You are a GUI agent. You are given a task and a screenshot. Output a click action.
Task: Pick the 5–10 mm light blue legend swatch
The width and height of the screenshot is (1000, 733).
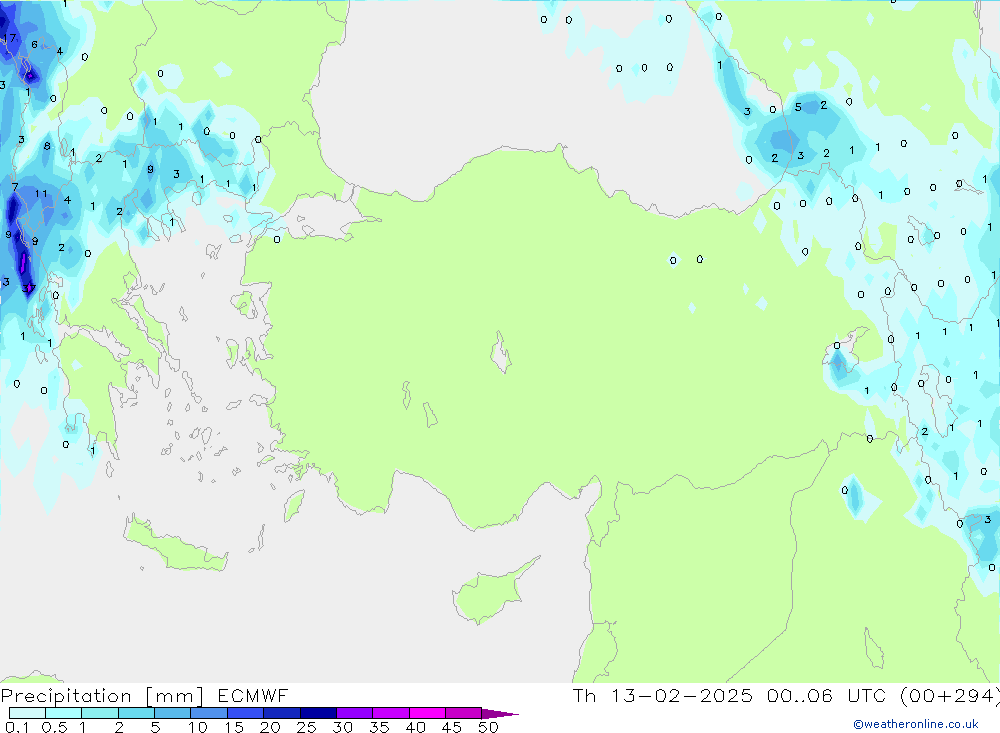[172, 713]
